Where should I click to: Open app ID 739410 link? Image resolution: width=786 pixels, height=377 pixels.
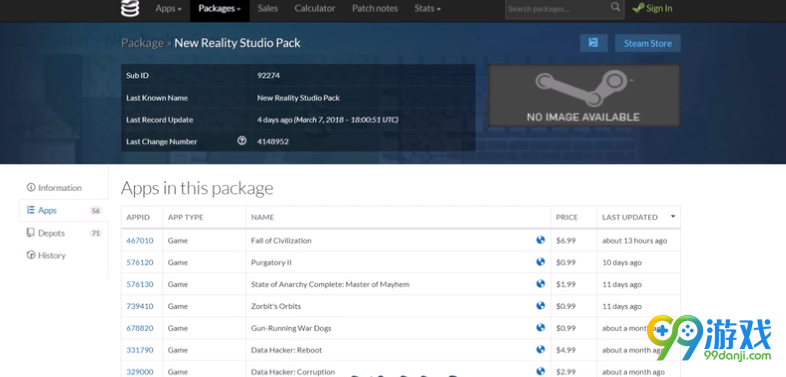click(140, 306)
